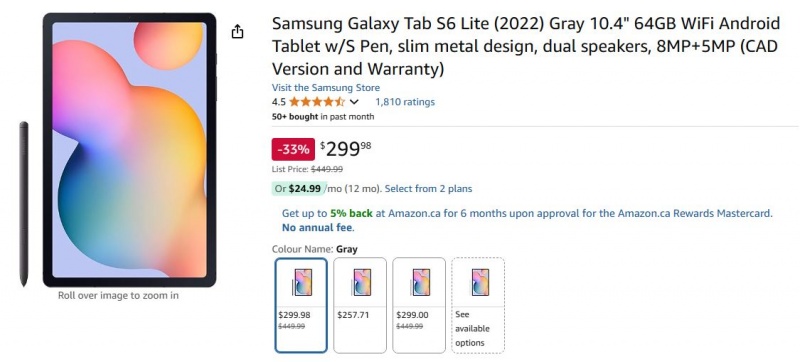
Task: Click the S Pen stylus image
Action: (x=23, y=204)
